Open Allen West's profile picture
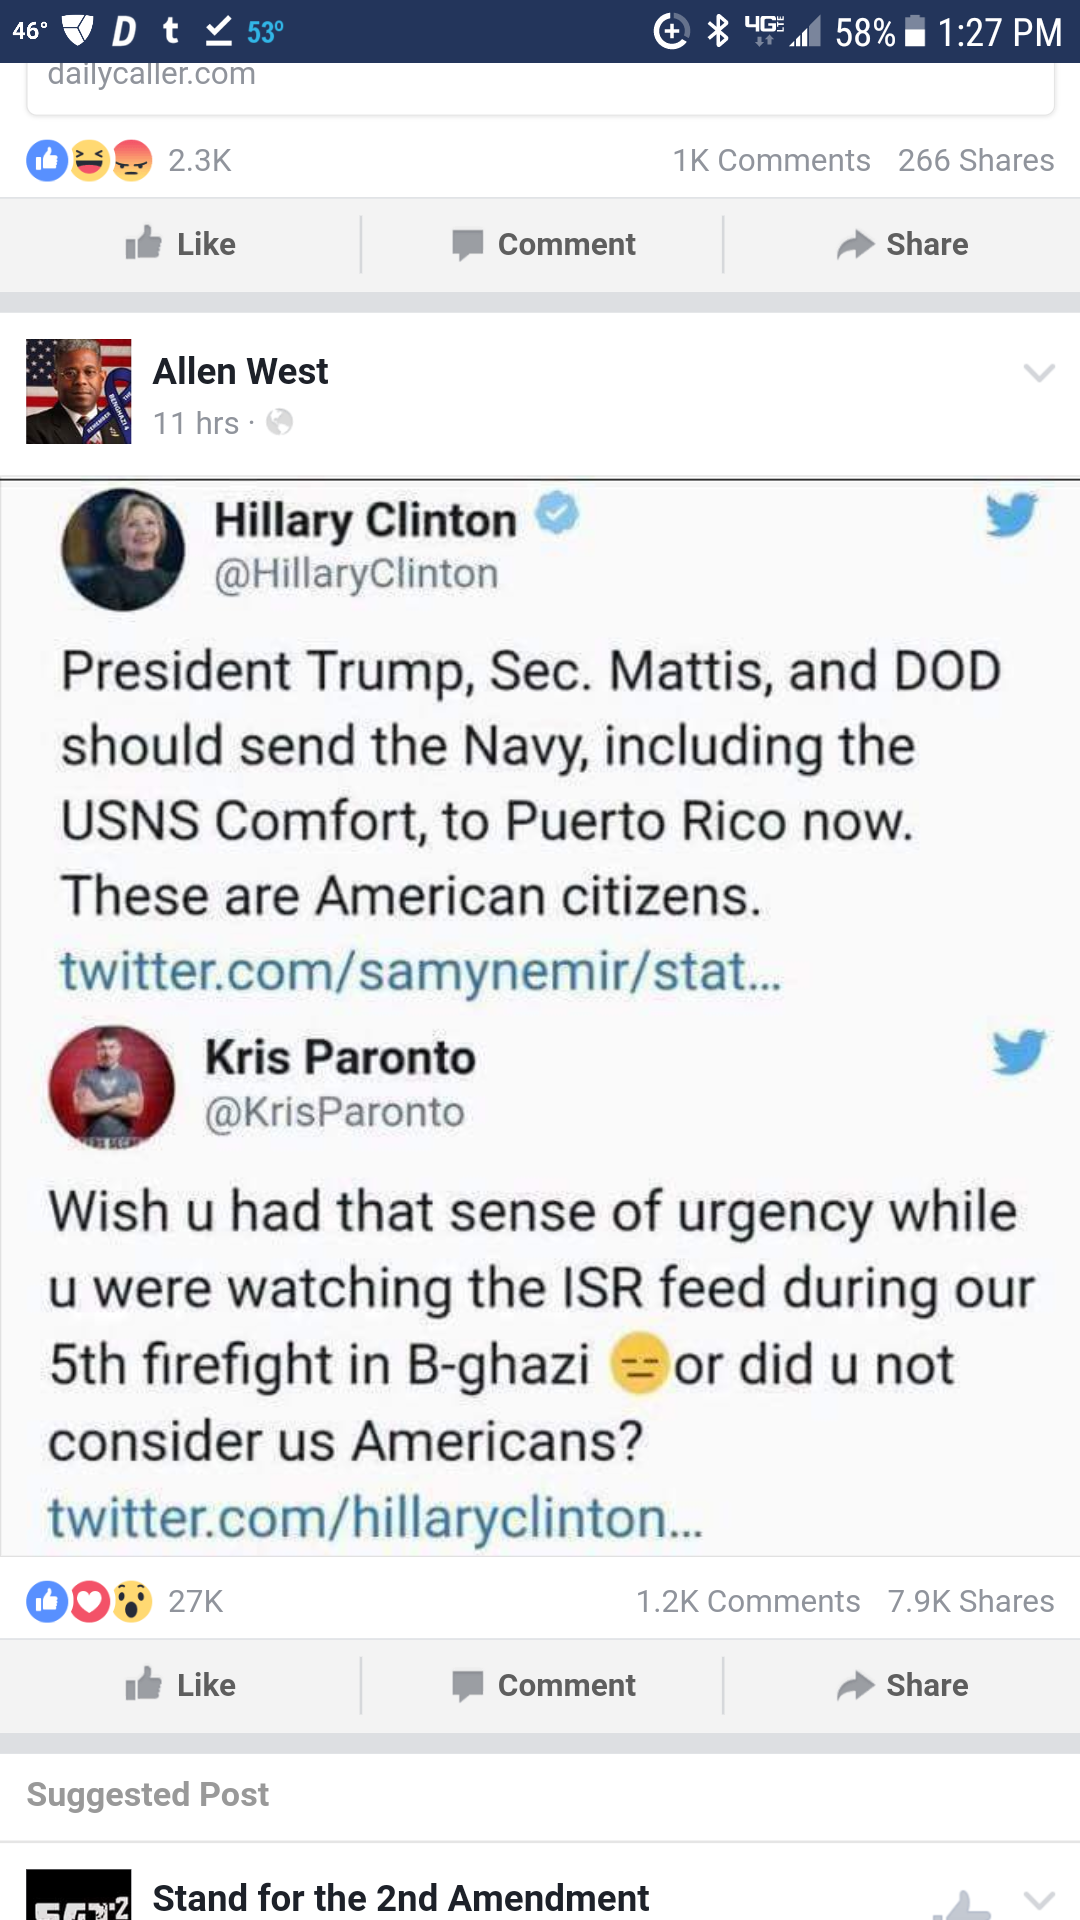 (x=78, y=391)
